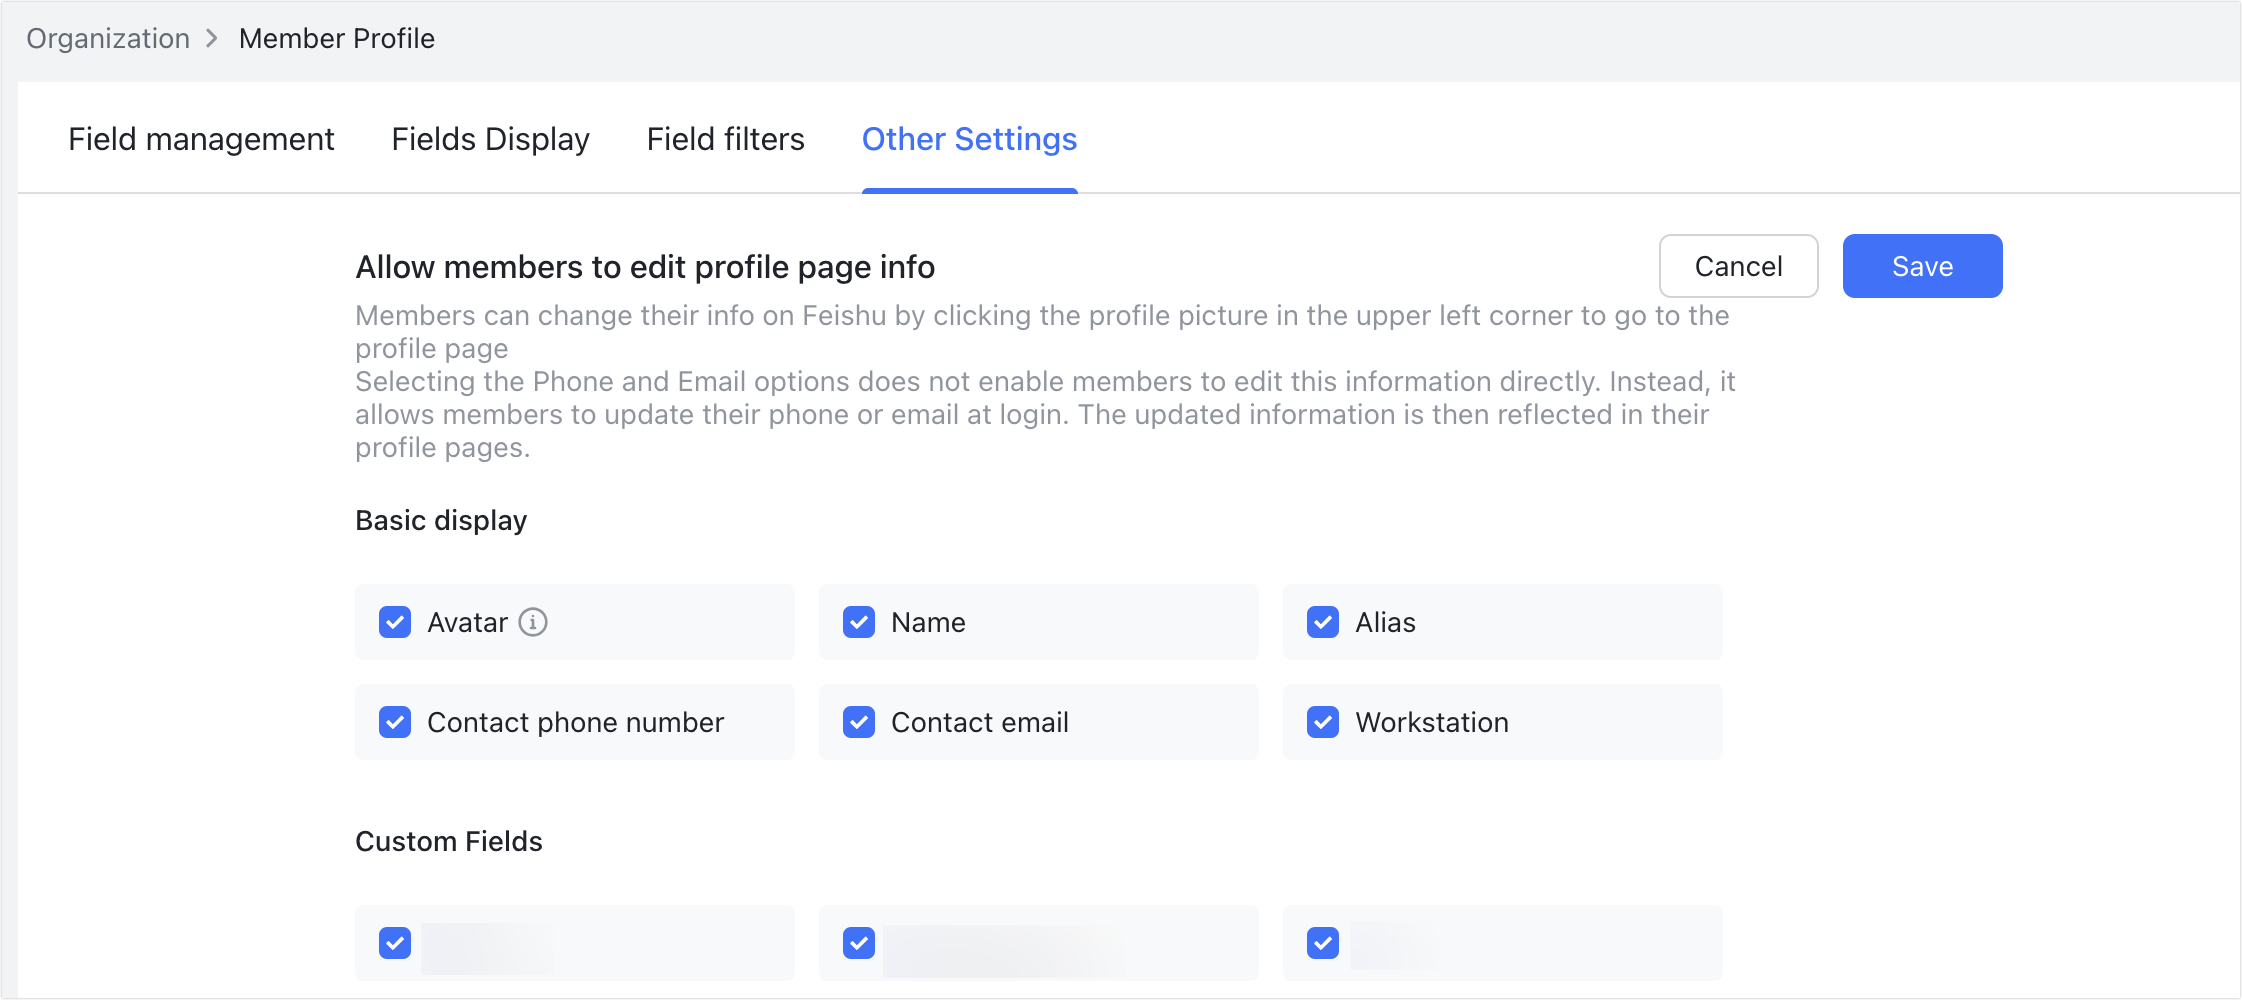
Task: Toggle first custom field checkbox
Action: [395, 943]
